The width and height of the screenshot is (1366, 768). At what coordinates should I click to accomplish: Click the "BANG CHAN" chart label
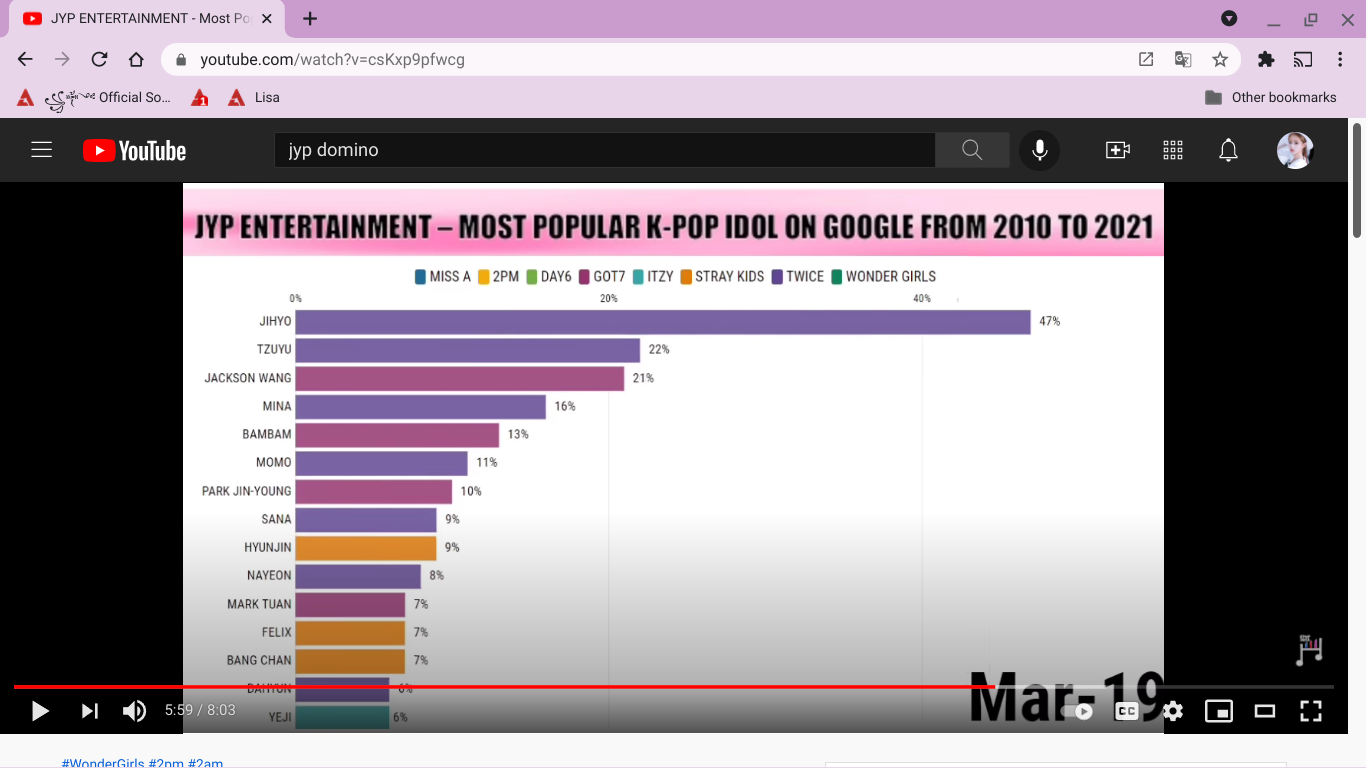[259, 660]
